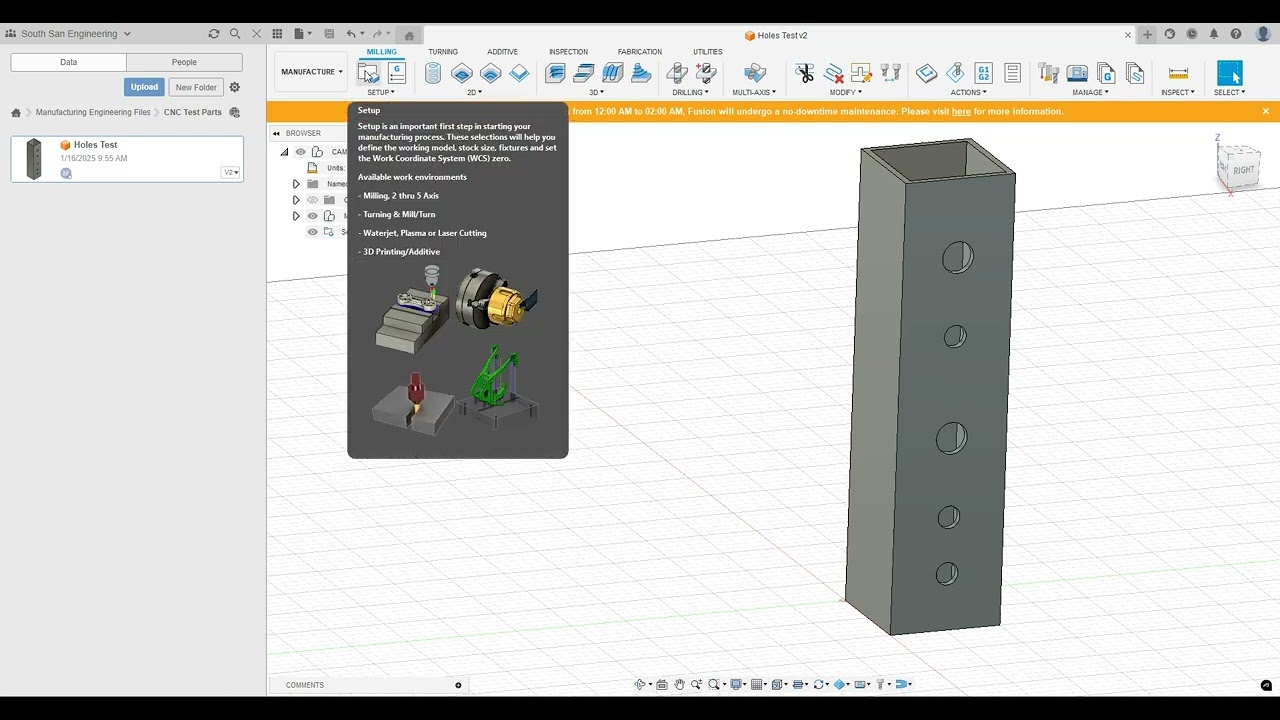This screenshot has height=720, width=1280.
Task: Click the Hole Recognition icon
Action: [x=706, y=73]
